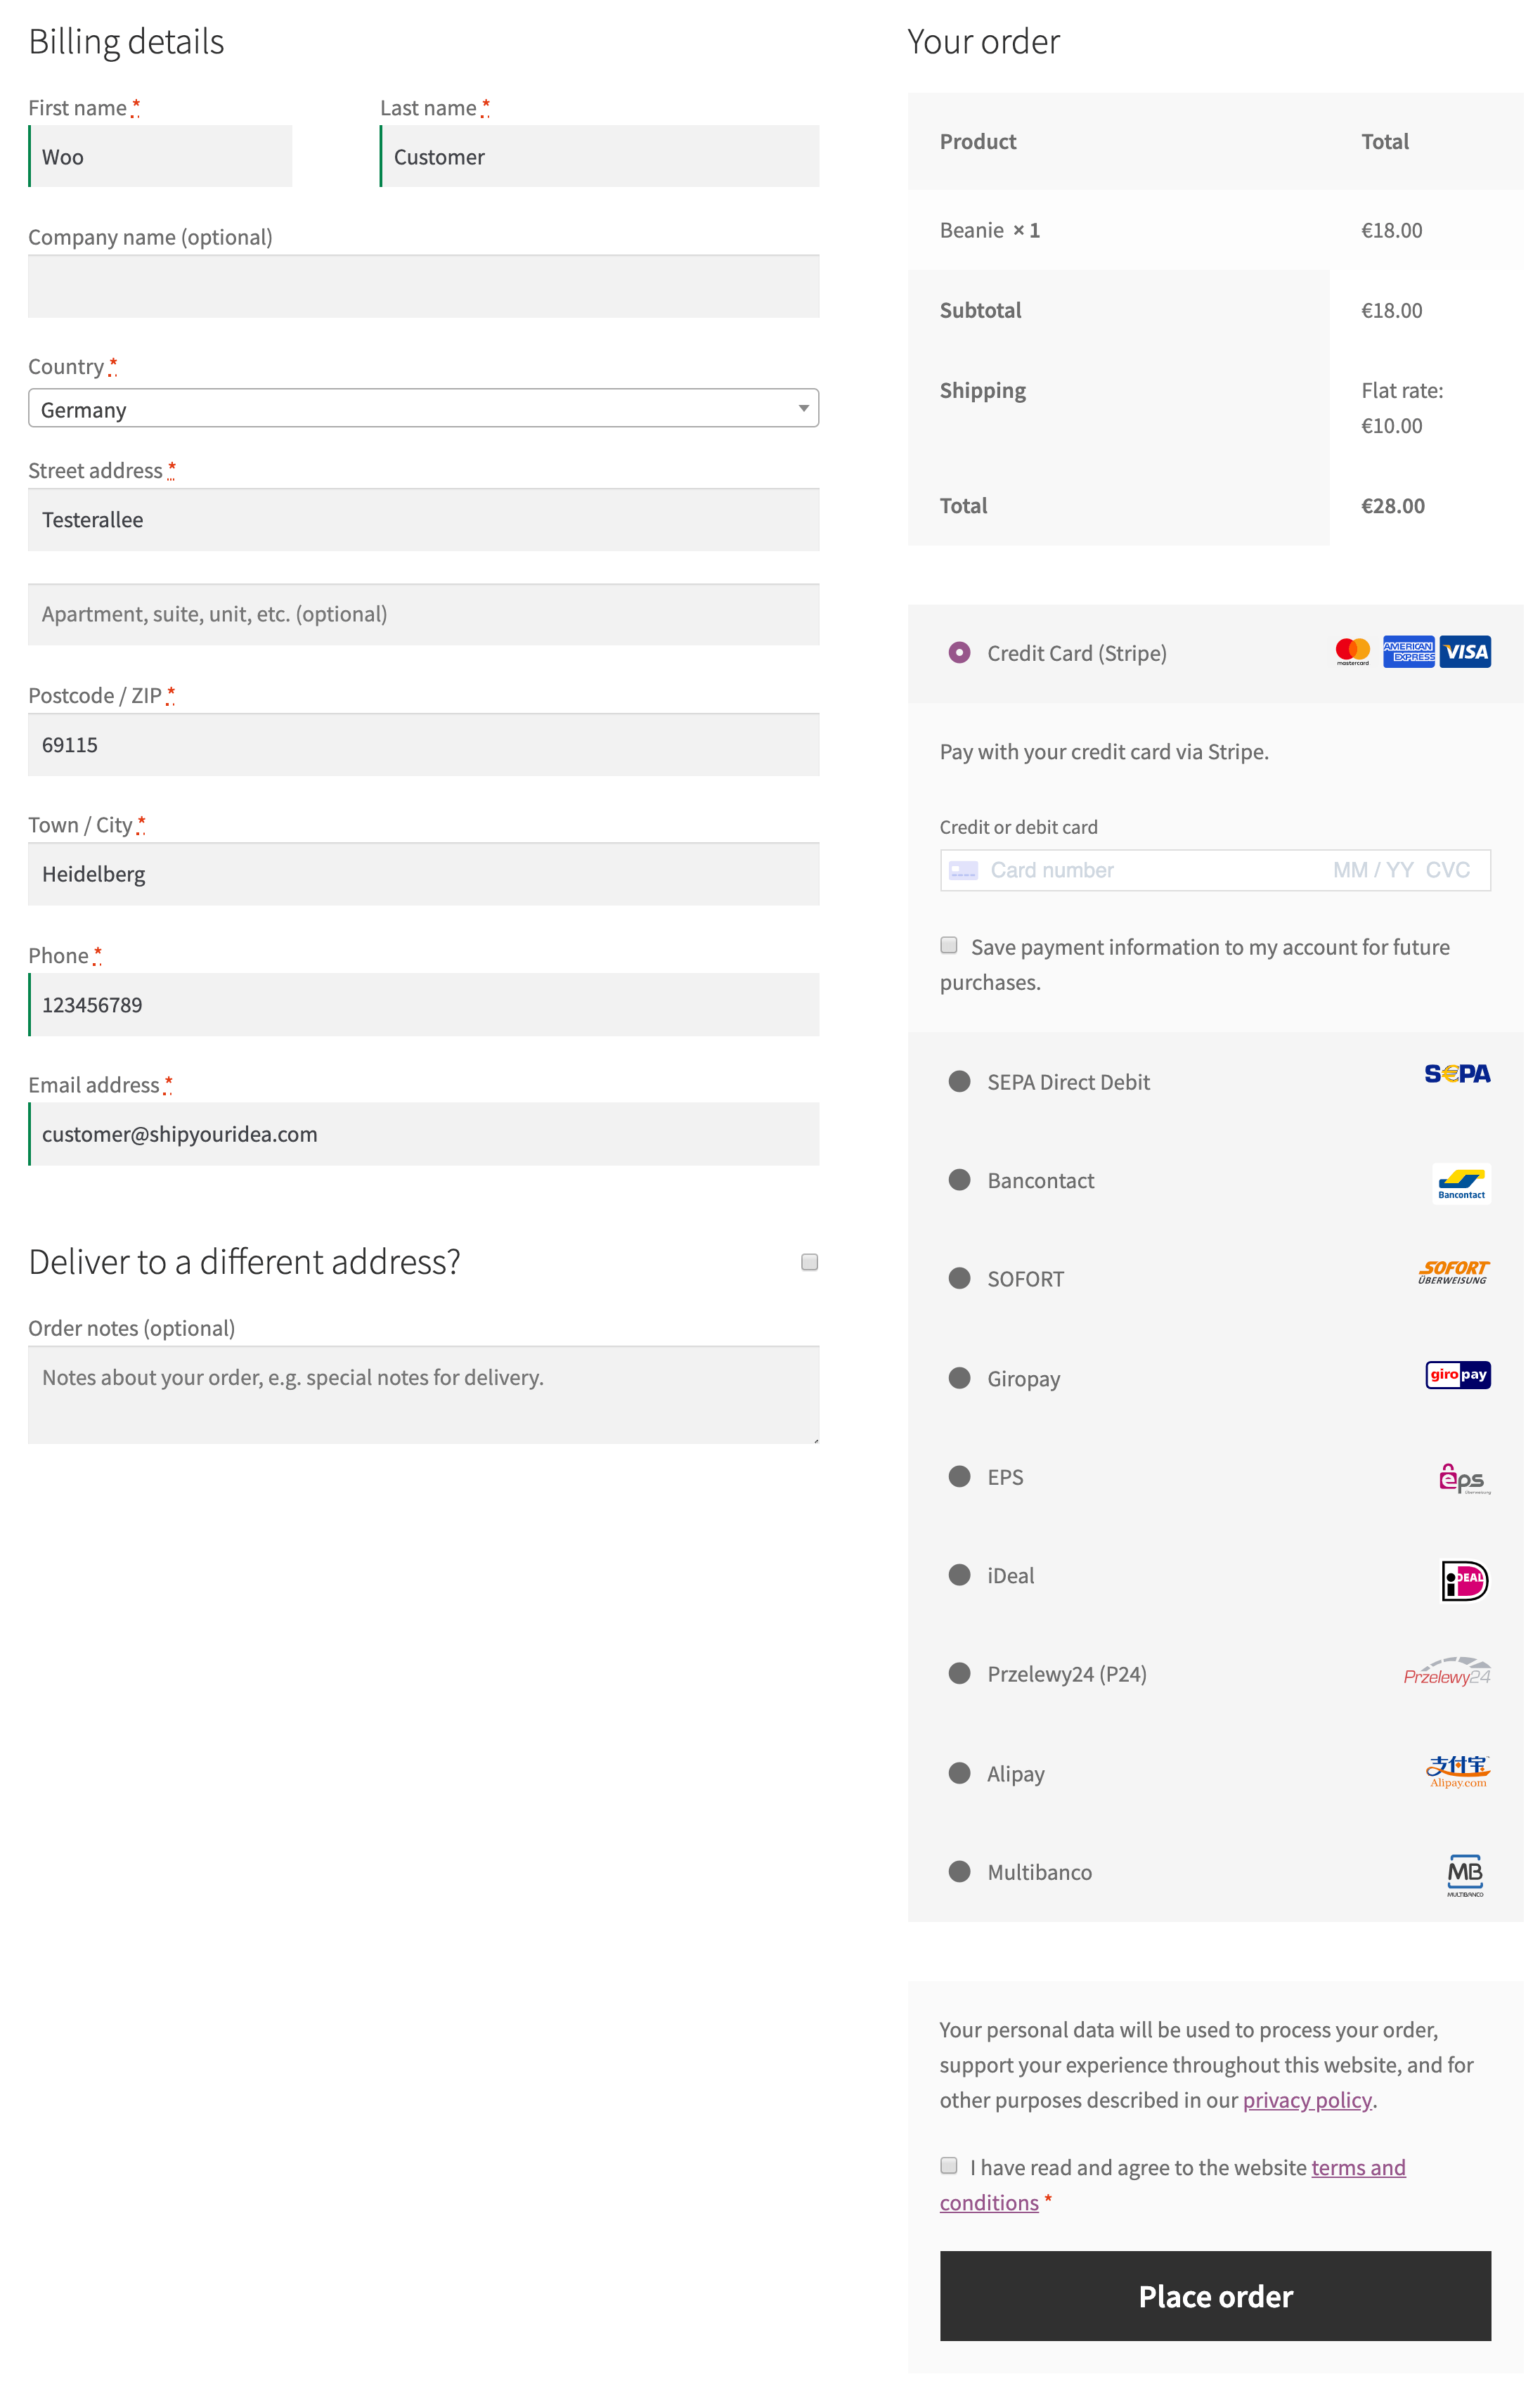Select the SEPA Direct Debit payment option
The image size is (1540, 2391).
tap(960, 1081)
